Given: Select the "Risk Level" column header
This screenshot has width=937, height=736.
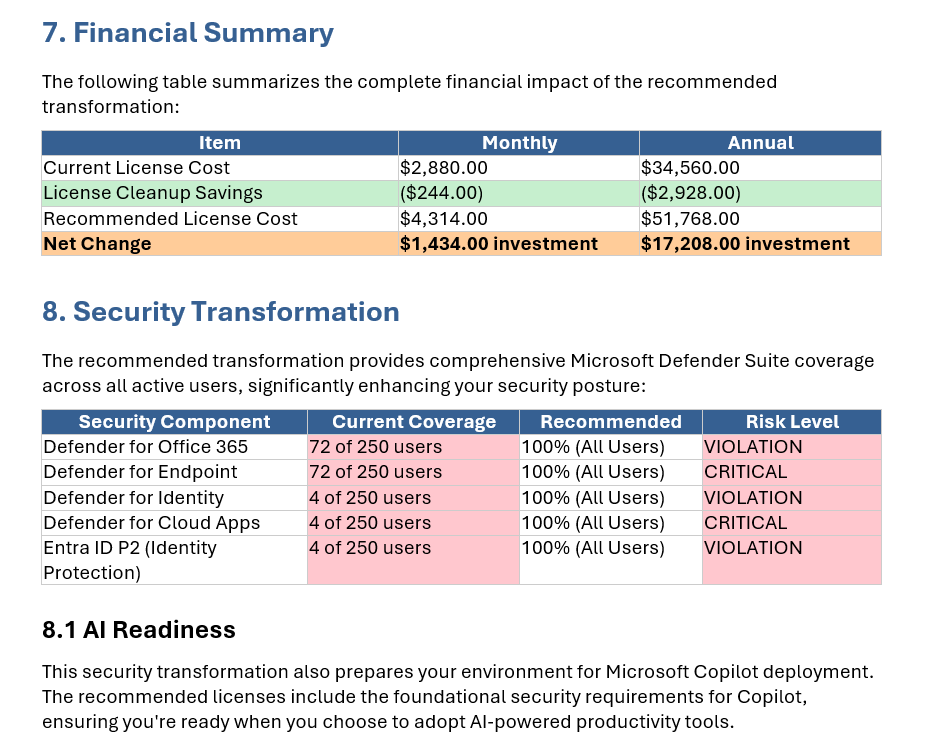Looking at the screenshot, I should click(791, 421).
